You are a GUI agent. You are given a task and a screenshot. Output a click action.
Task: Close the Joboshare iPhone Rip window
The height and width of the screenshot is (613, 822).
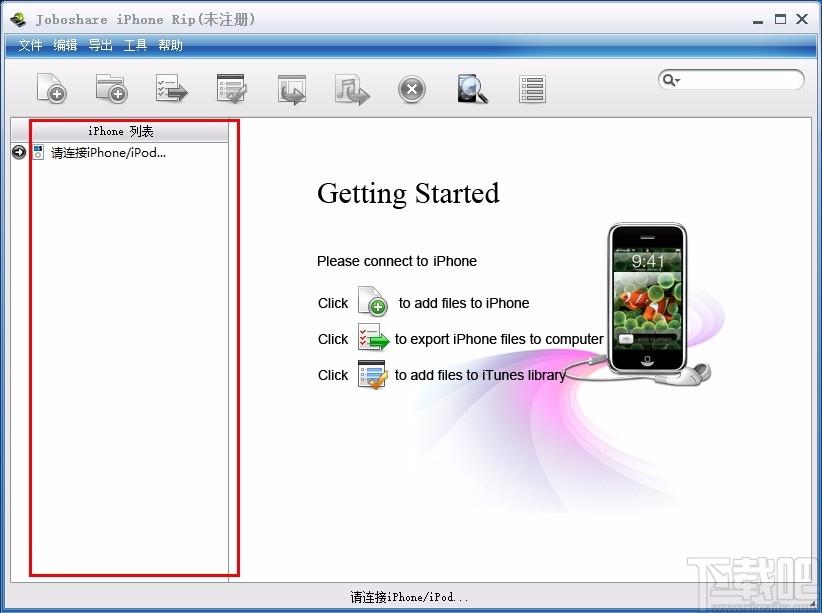(802, 19)
